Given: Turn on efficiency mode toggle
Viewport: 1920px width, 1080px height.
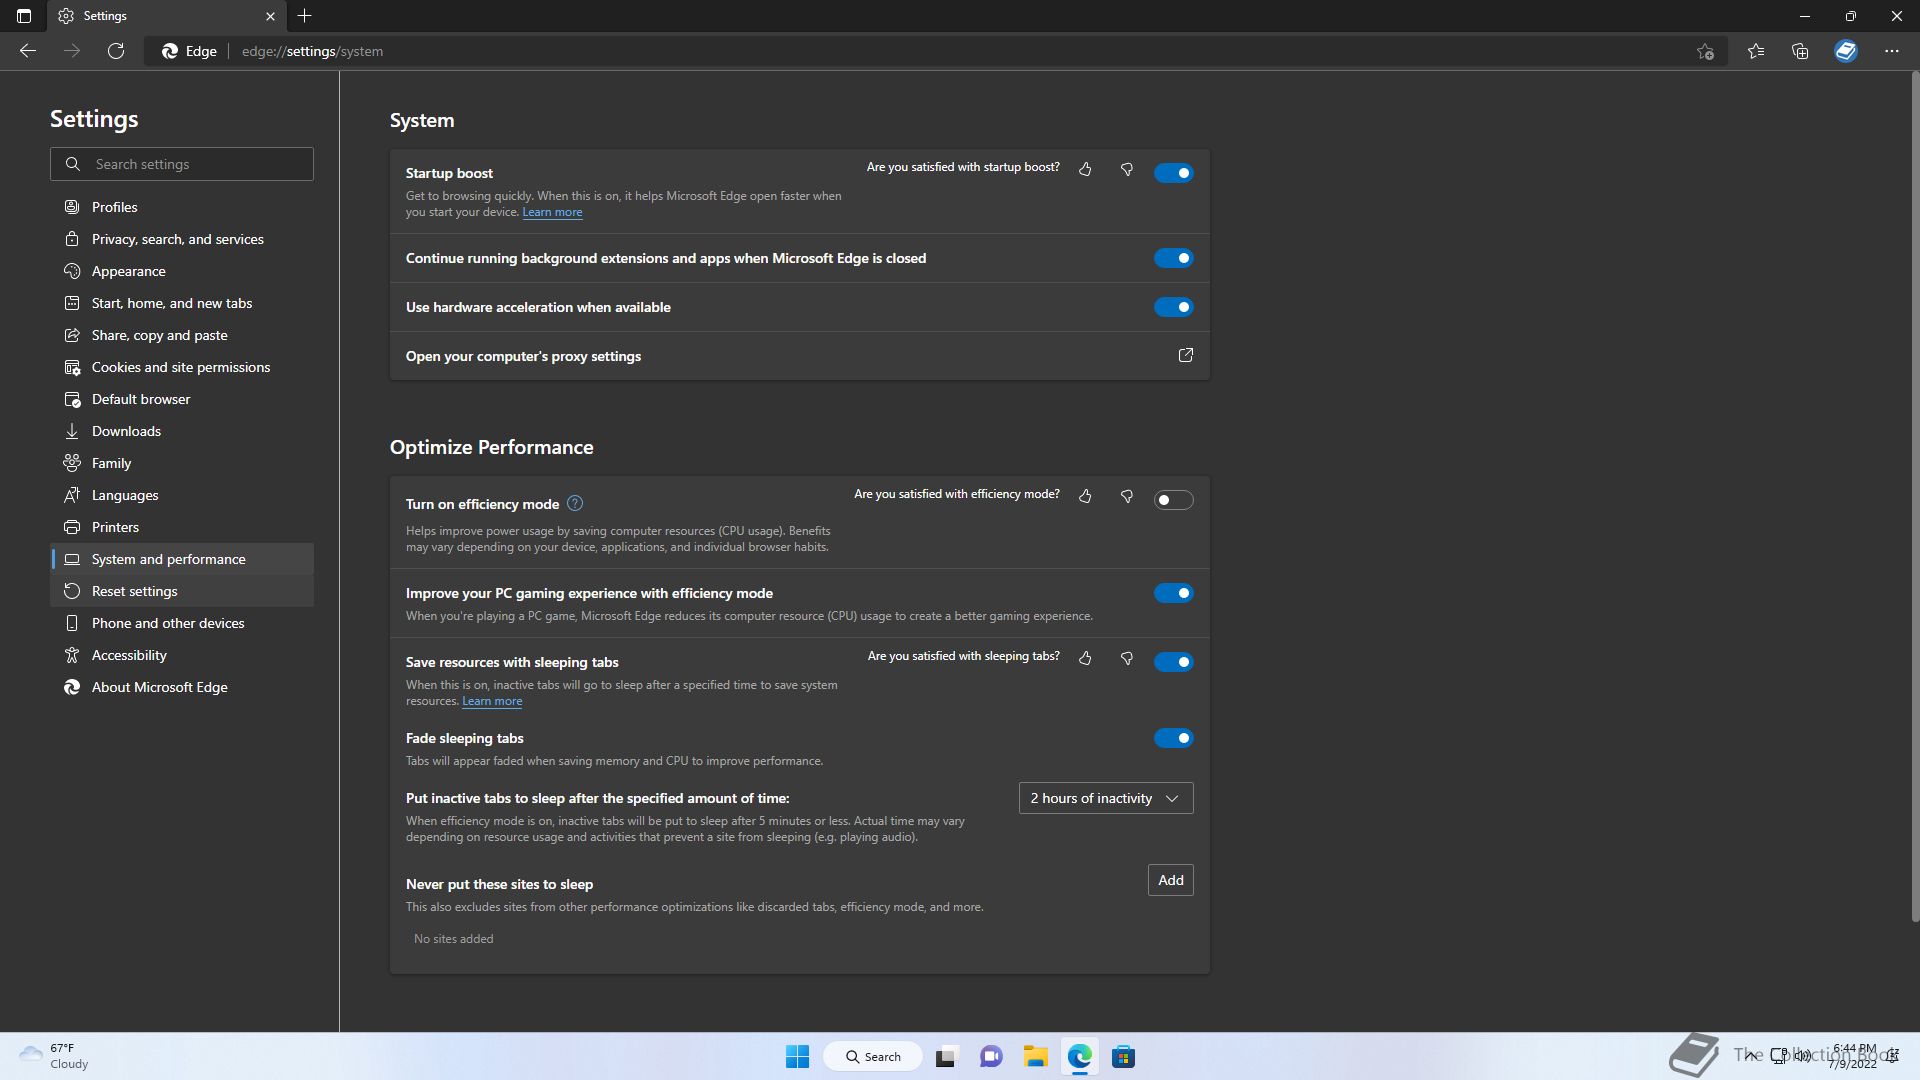Looking at the screenshot, I should (1173, 500).
